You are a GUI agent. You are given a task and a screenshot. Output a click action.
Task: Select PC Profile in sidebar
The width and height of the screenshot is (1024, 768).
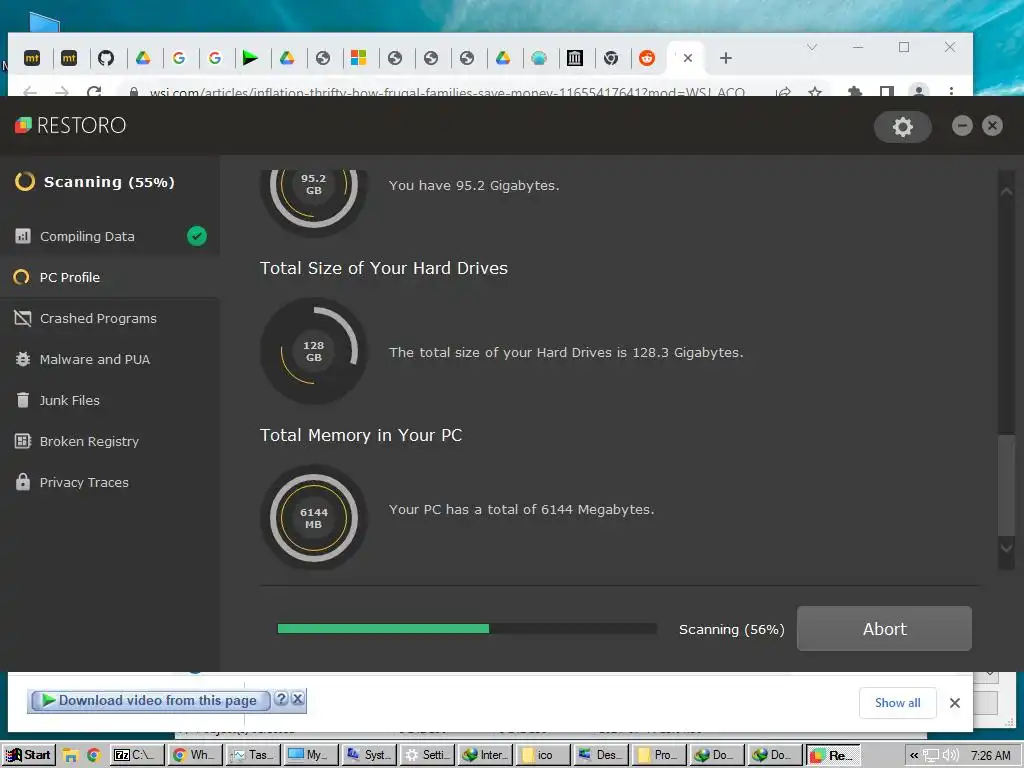110,278
